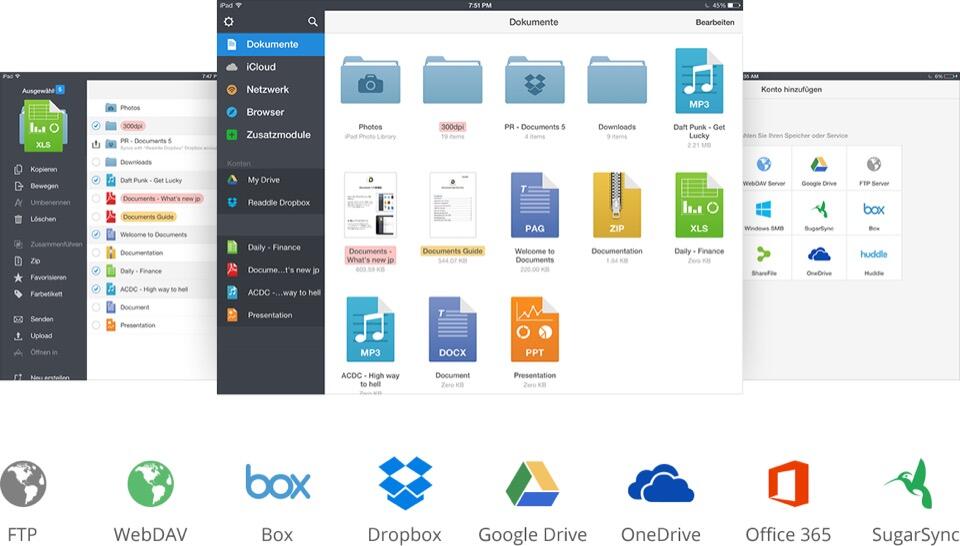Choose Google Drive tile in Konto hinzufügen

[819, 169]
